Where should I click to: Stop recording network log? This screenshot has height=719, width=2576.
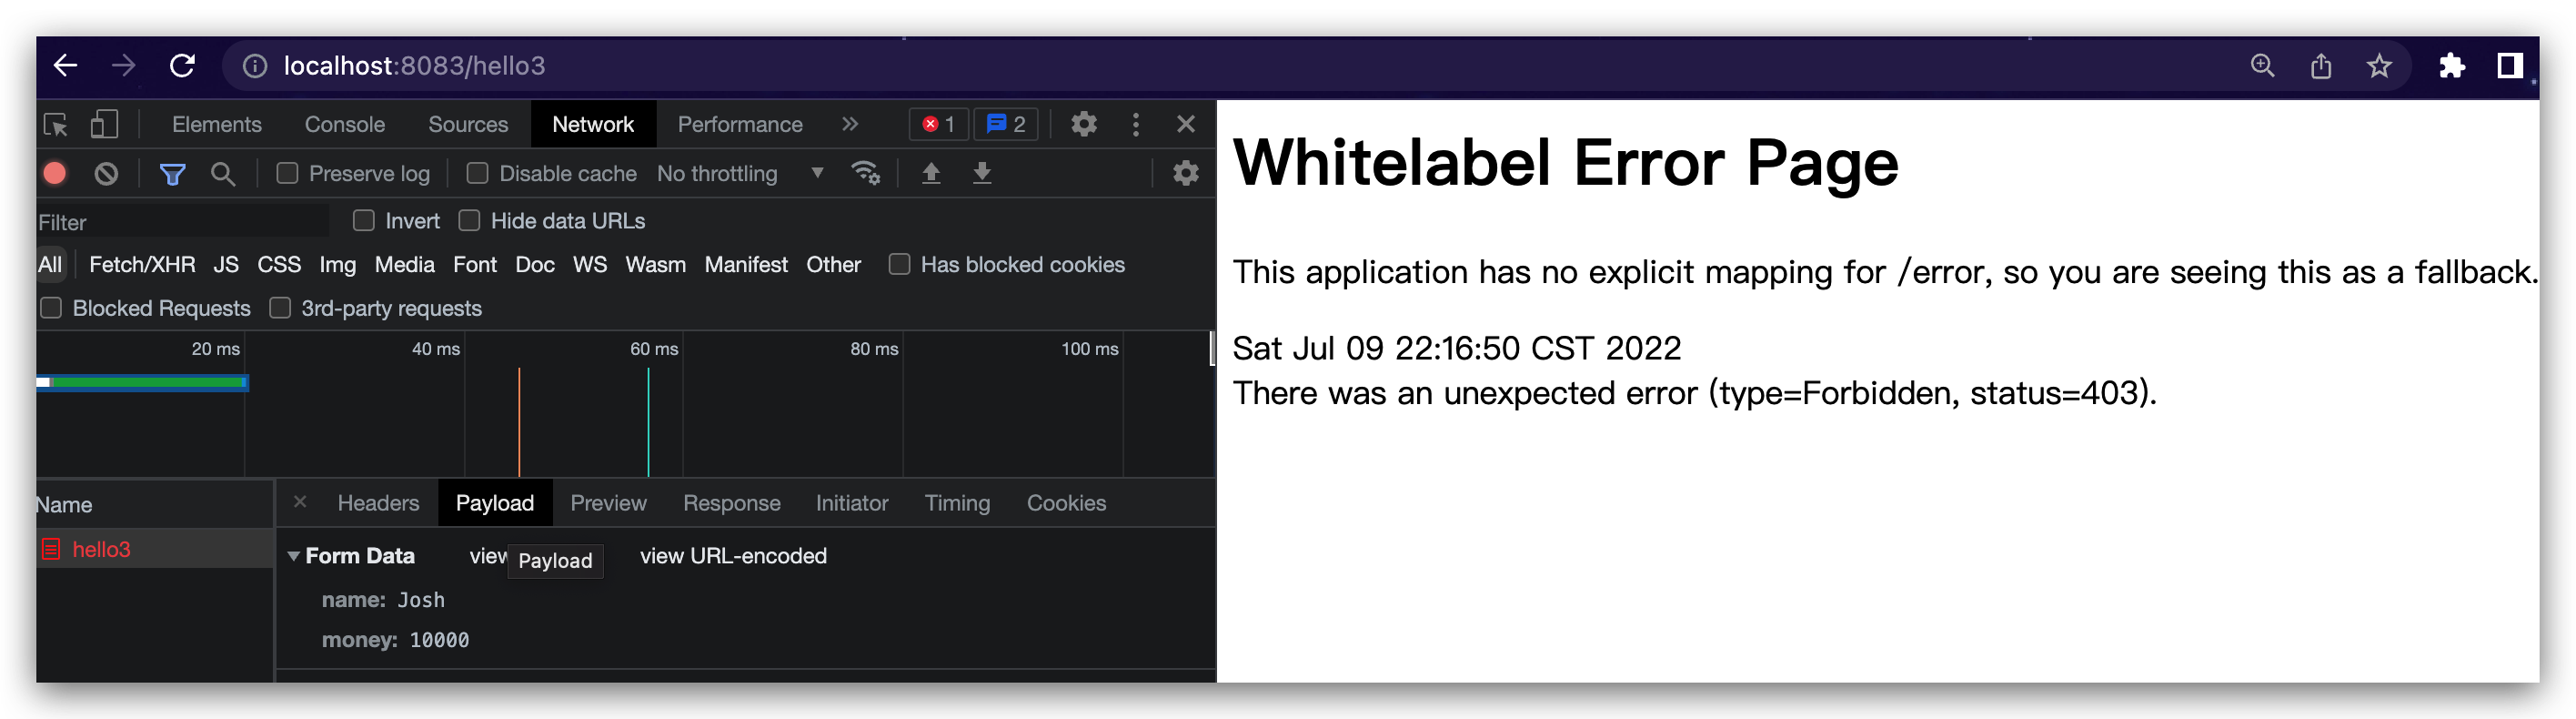pos(55,174)
